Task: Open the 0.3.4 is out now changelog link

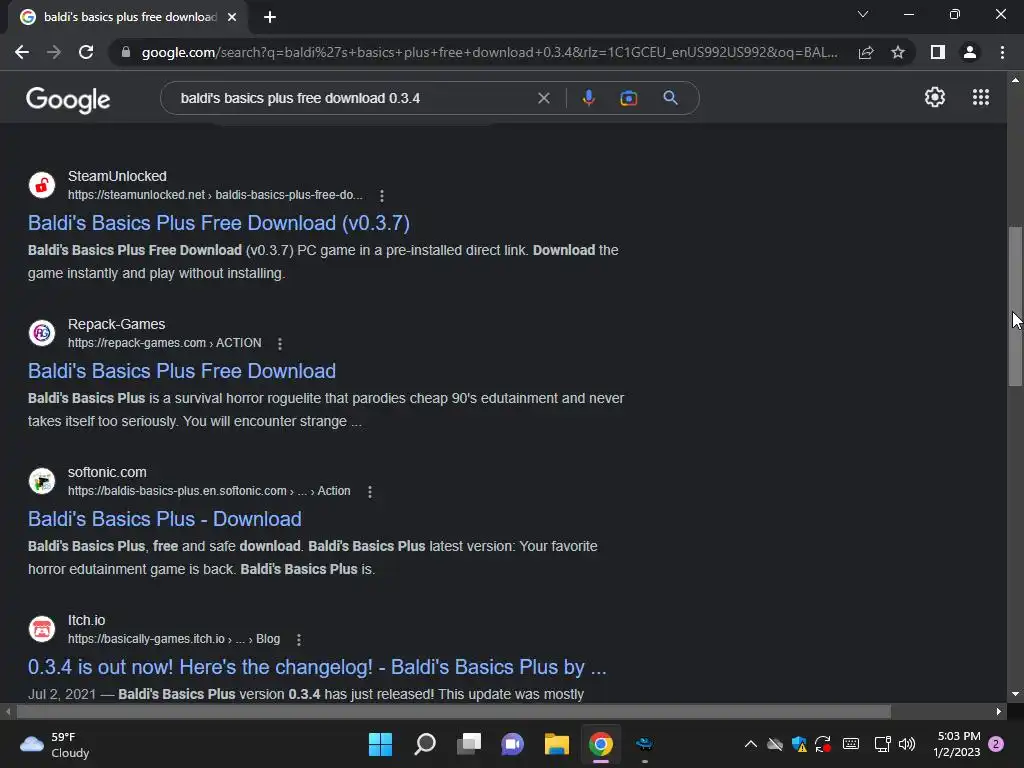Action: (317, 667)
